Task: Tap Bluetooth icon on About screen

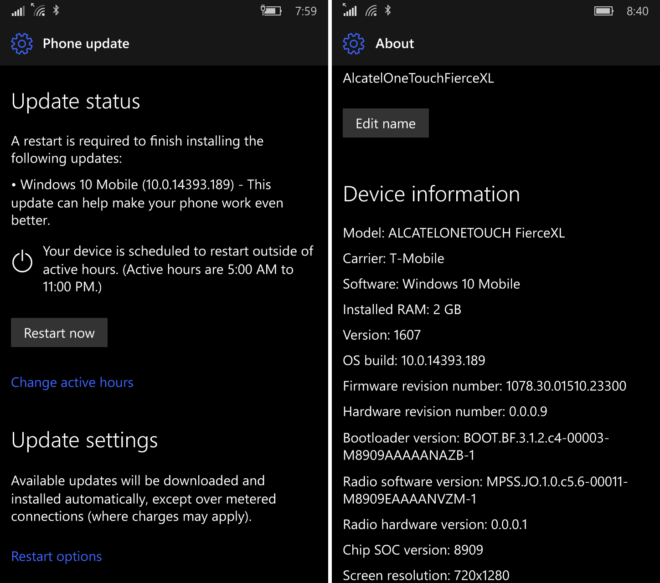Action: tap(388, 10)
